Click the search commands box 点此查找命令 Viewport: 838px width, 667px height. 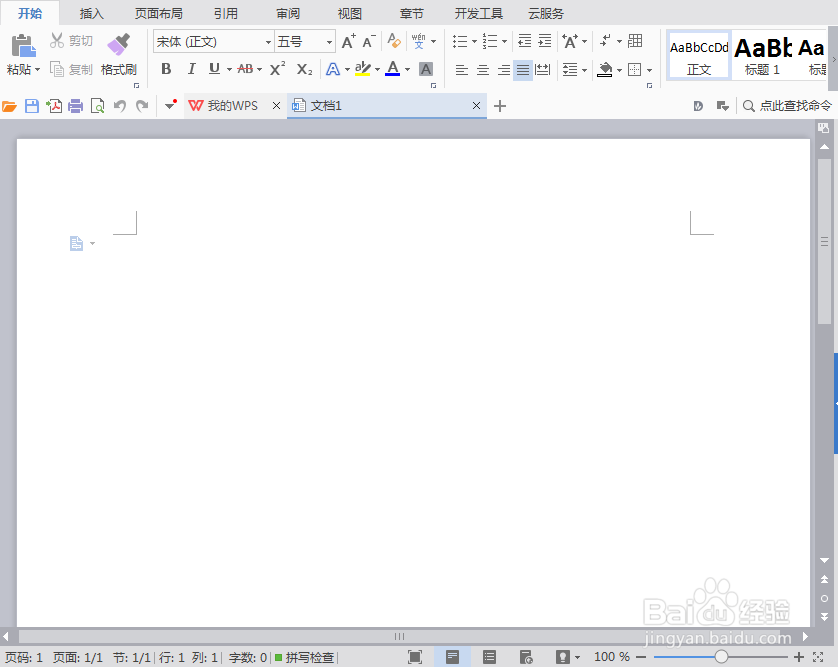click(x=787, y=106)
